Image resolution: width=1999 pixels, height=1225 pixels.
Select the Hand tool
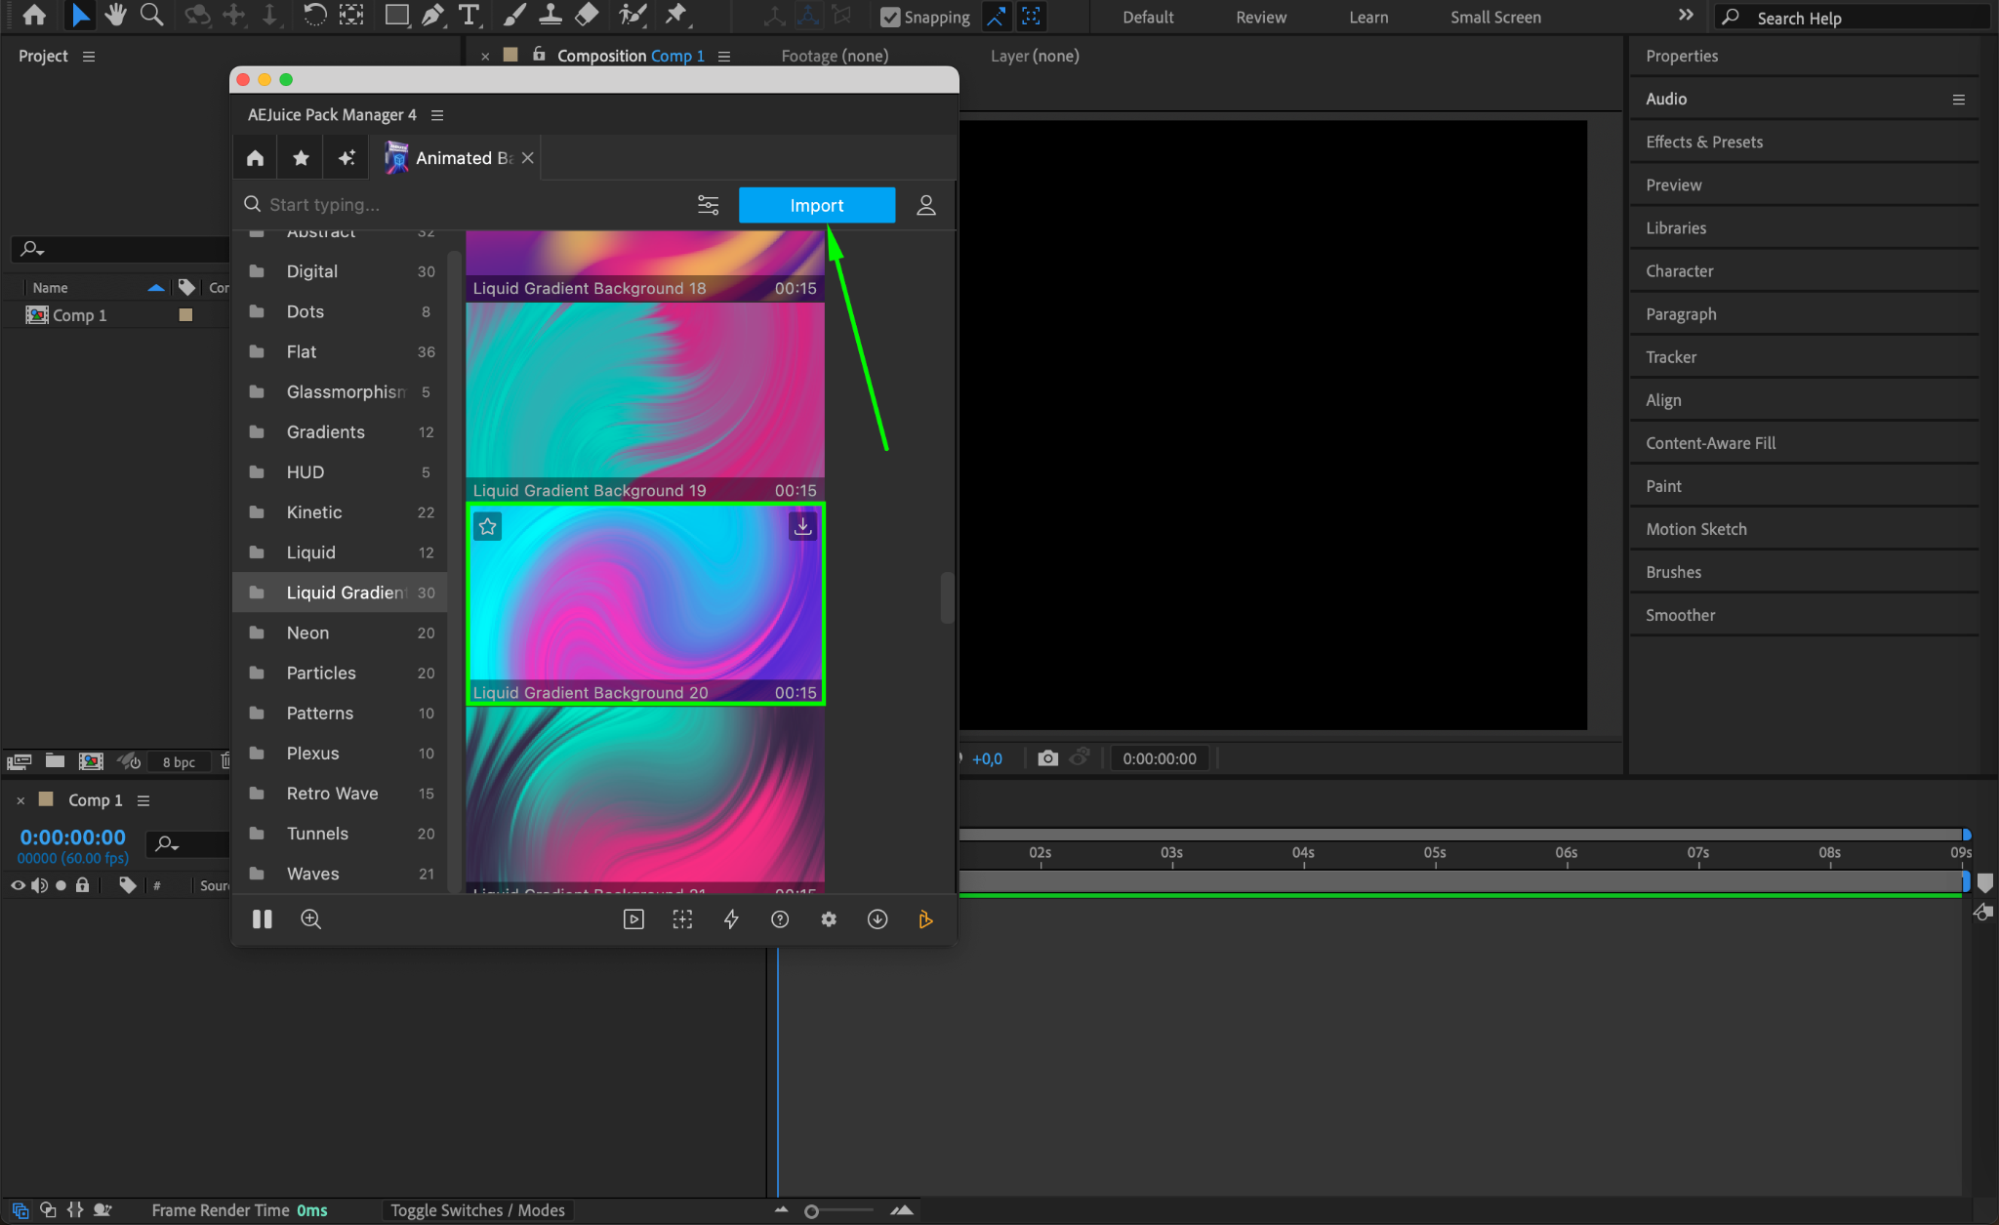pos(116,15)
